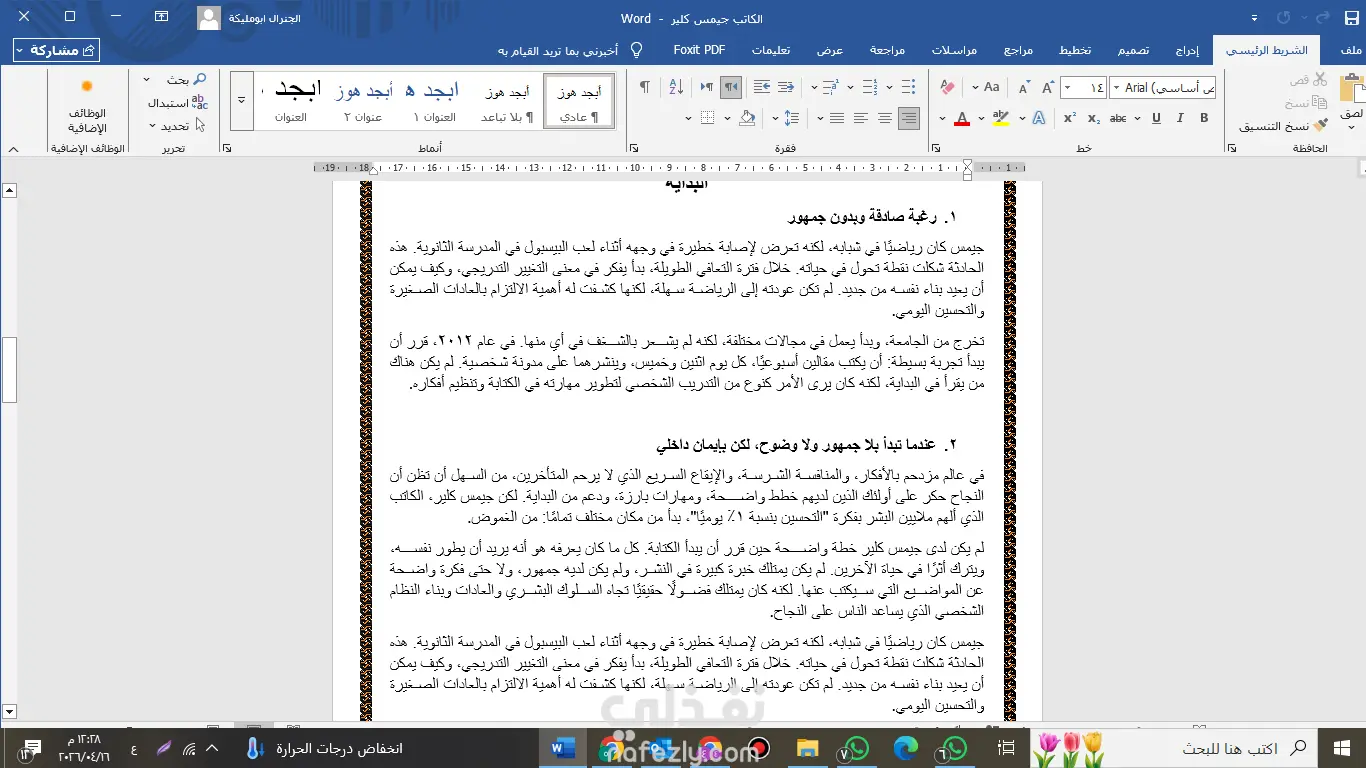Click the Multilevel List icon
The image size is (1366, 768).
[830, 87]
